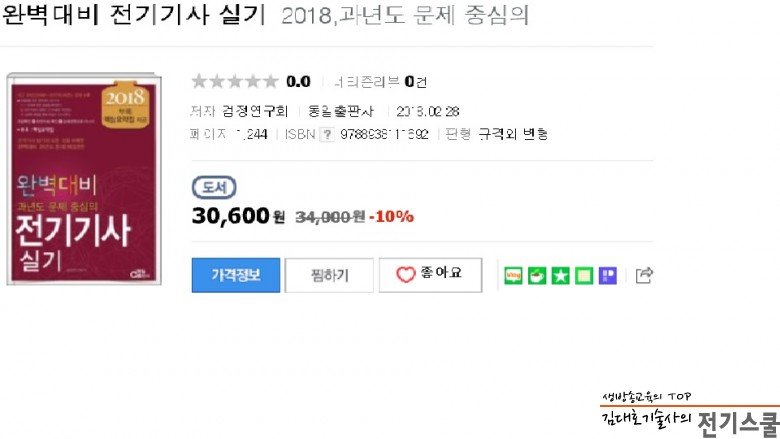Screen dimensions: 780x439
Task: Open the share arrow icon
Action: coord(644,276)
